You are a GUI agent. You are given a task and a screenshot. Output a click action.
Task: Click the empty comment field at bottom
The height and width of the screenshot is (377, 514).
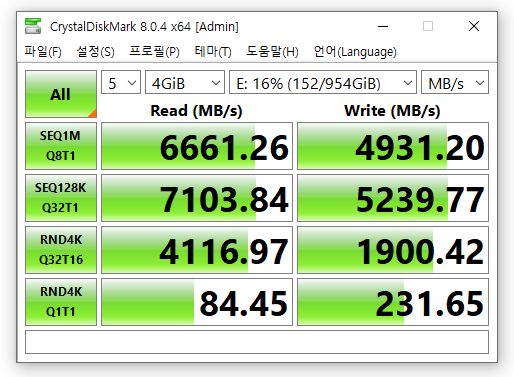pos(257,342)
